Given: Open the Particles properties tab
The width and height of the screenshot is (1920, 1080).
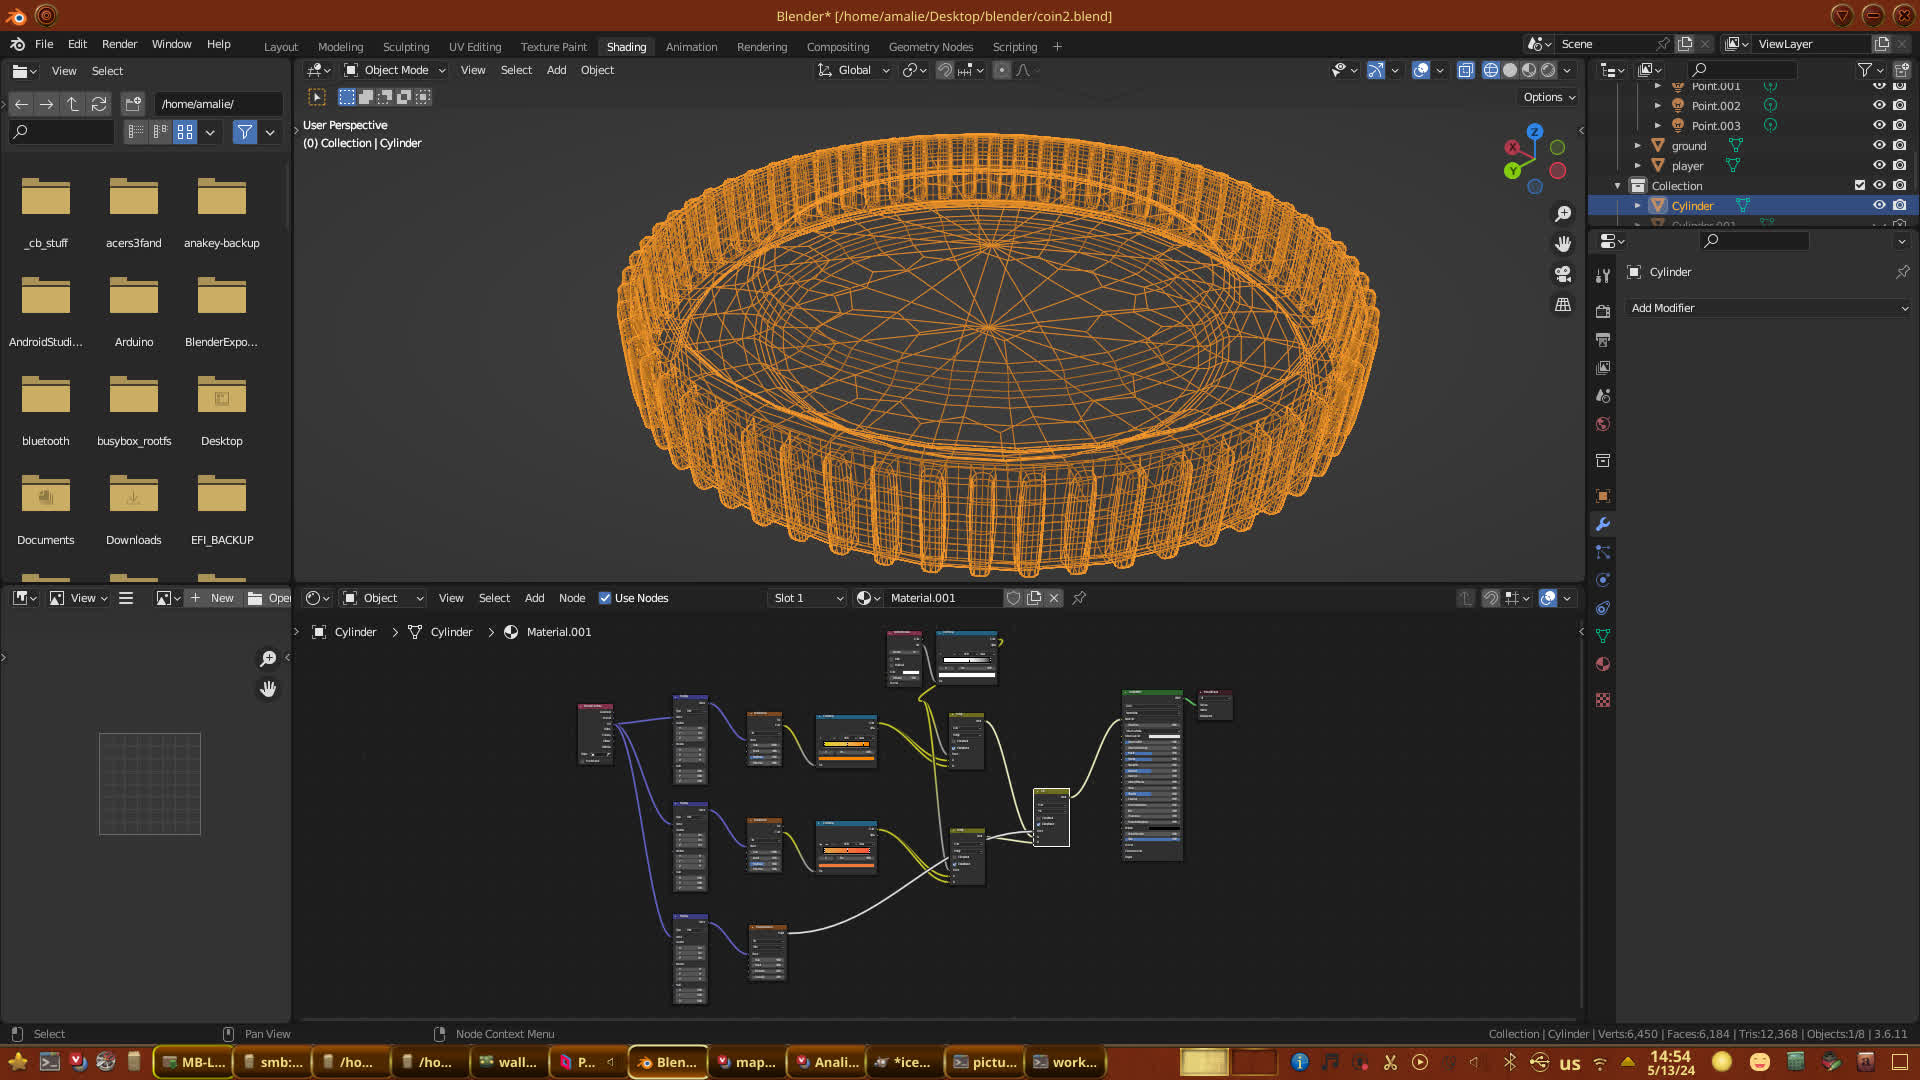Looking at the screenshot, I should (x=1603, y=552).
